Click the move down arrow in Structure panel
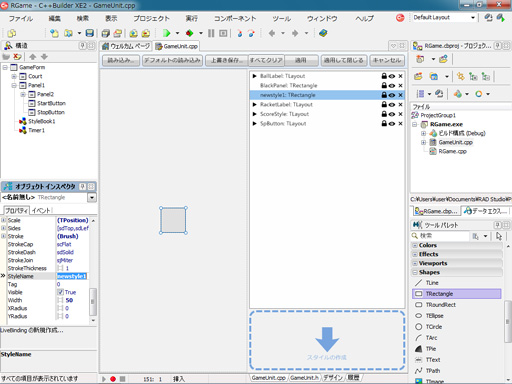 pyautogui.click(x=44, y=57)
